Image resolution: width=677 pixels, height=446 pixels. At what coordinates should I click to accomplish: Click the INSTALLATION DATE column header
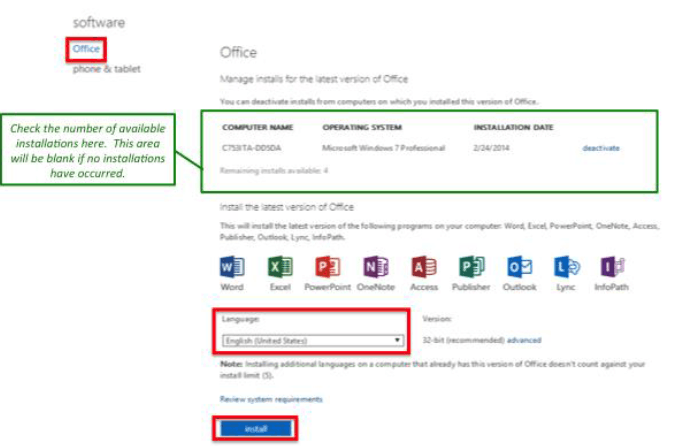[513, 127]
